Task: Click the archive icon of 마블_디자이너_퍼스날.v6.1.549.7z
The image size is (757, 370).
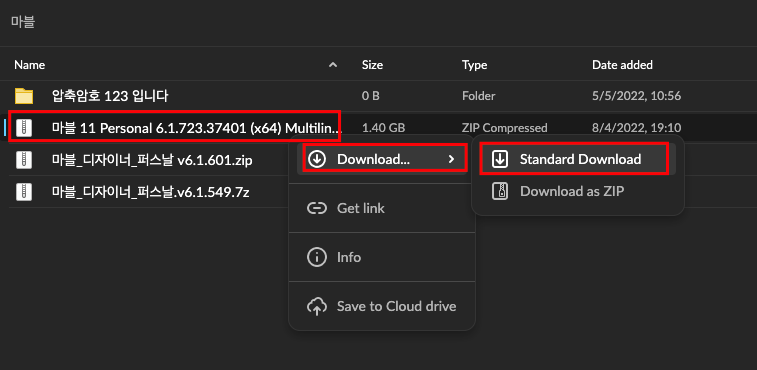Action: point(24,192)
